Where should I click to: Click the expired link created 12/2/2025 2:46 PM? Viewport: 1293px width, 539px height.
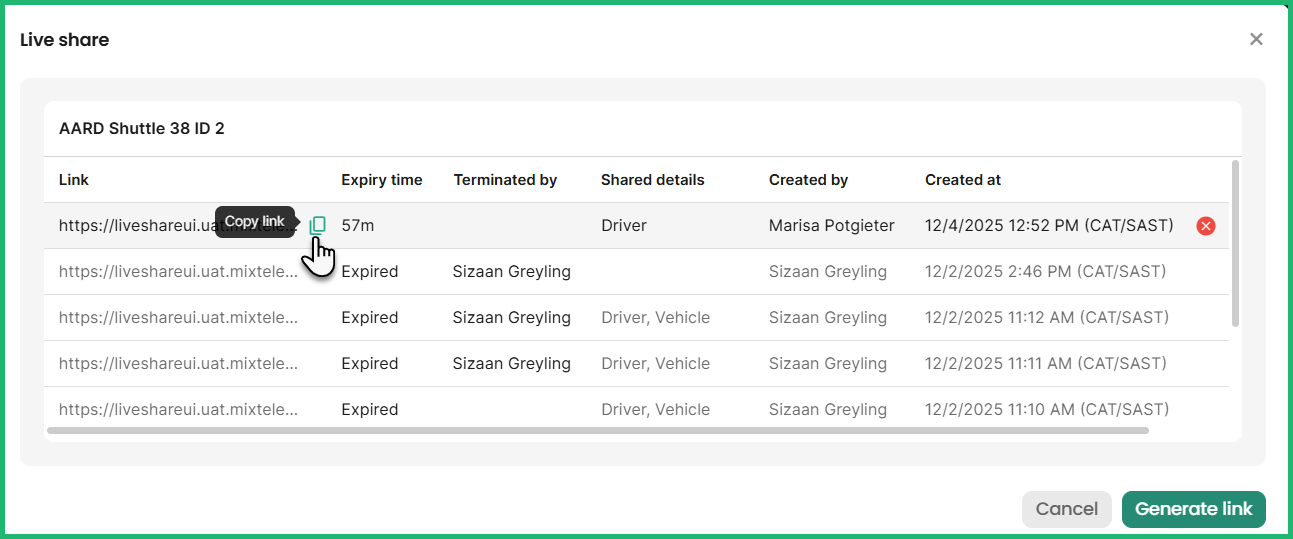(x=178, y=272)
